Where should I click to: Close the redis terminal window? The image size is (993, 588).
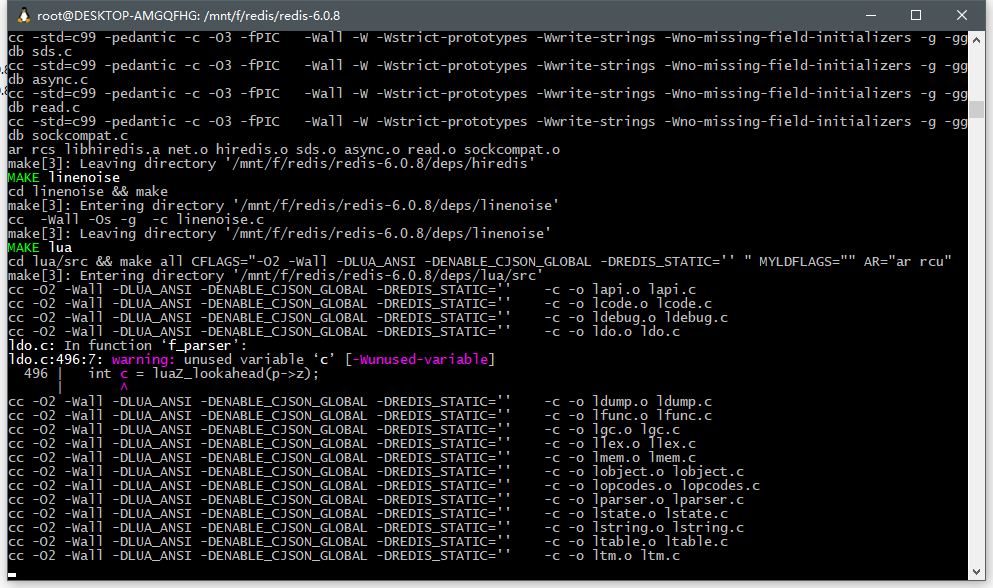[x=961, y=15]
